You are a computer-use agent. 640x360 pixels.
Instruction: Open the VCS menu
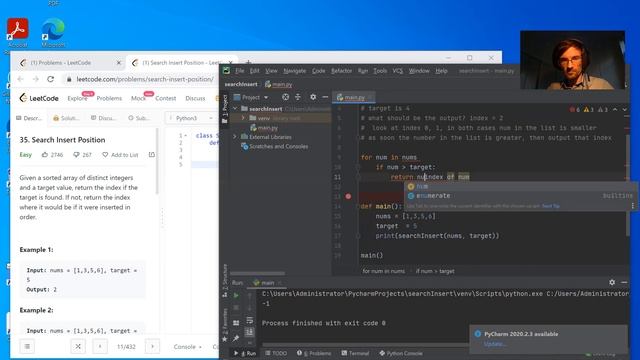(398, 71)
